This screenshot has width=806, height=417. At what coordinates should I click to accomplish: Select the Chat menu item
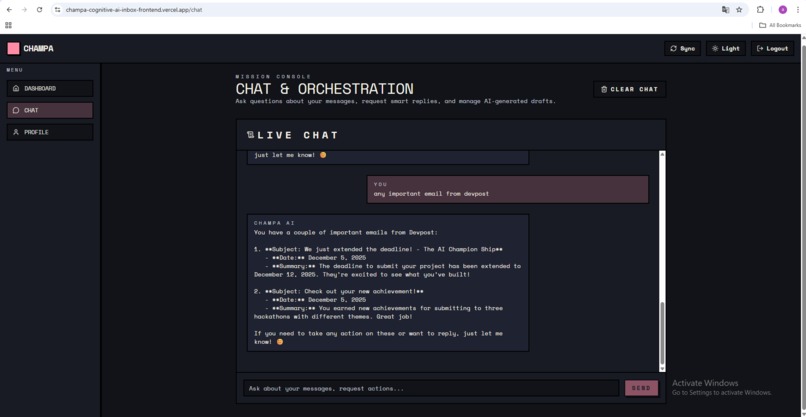pos(50,110)
